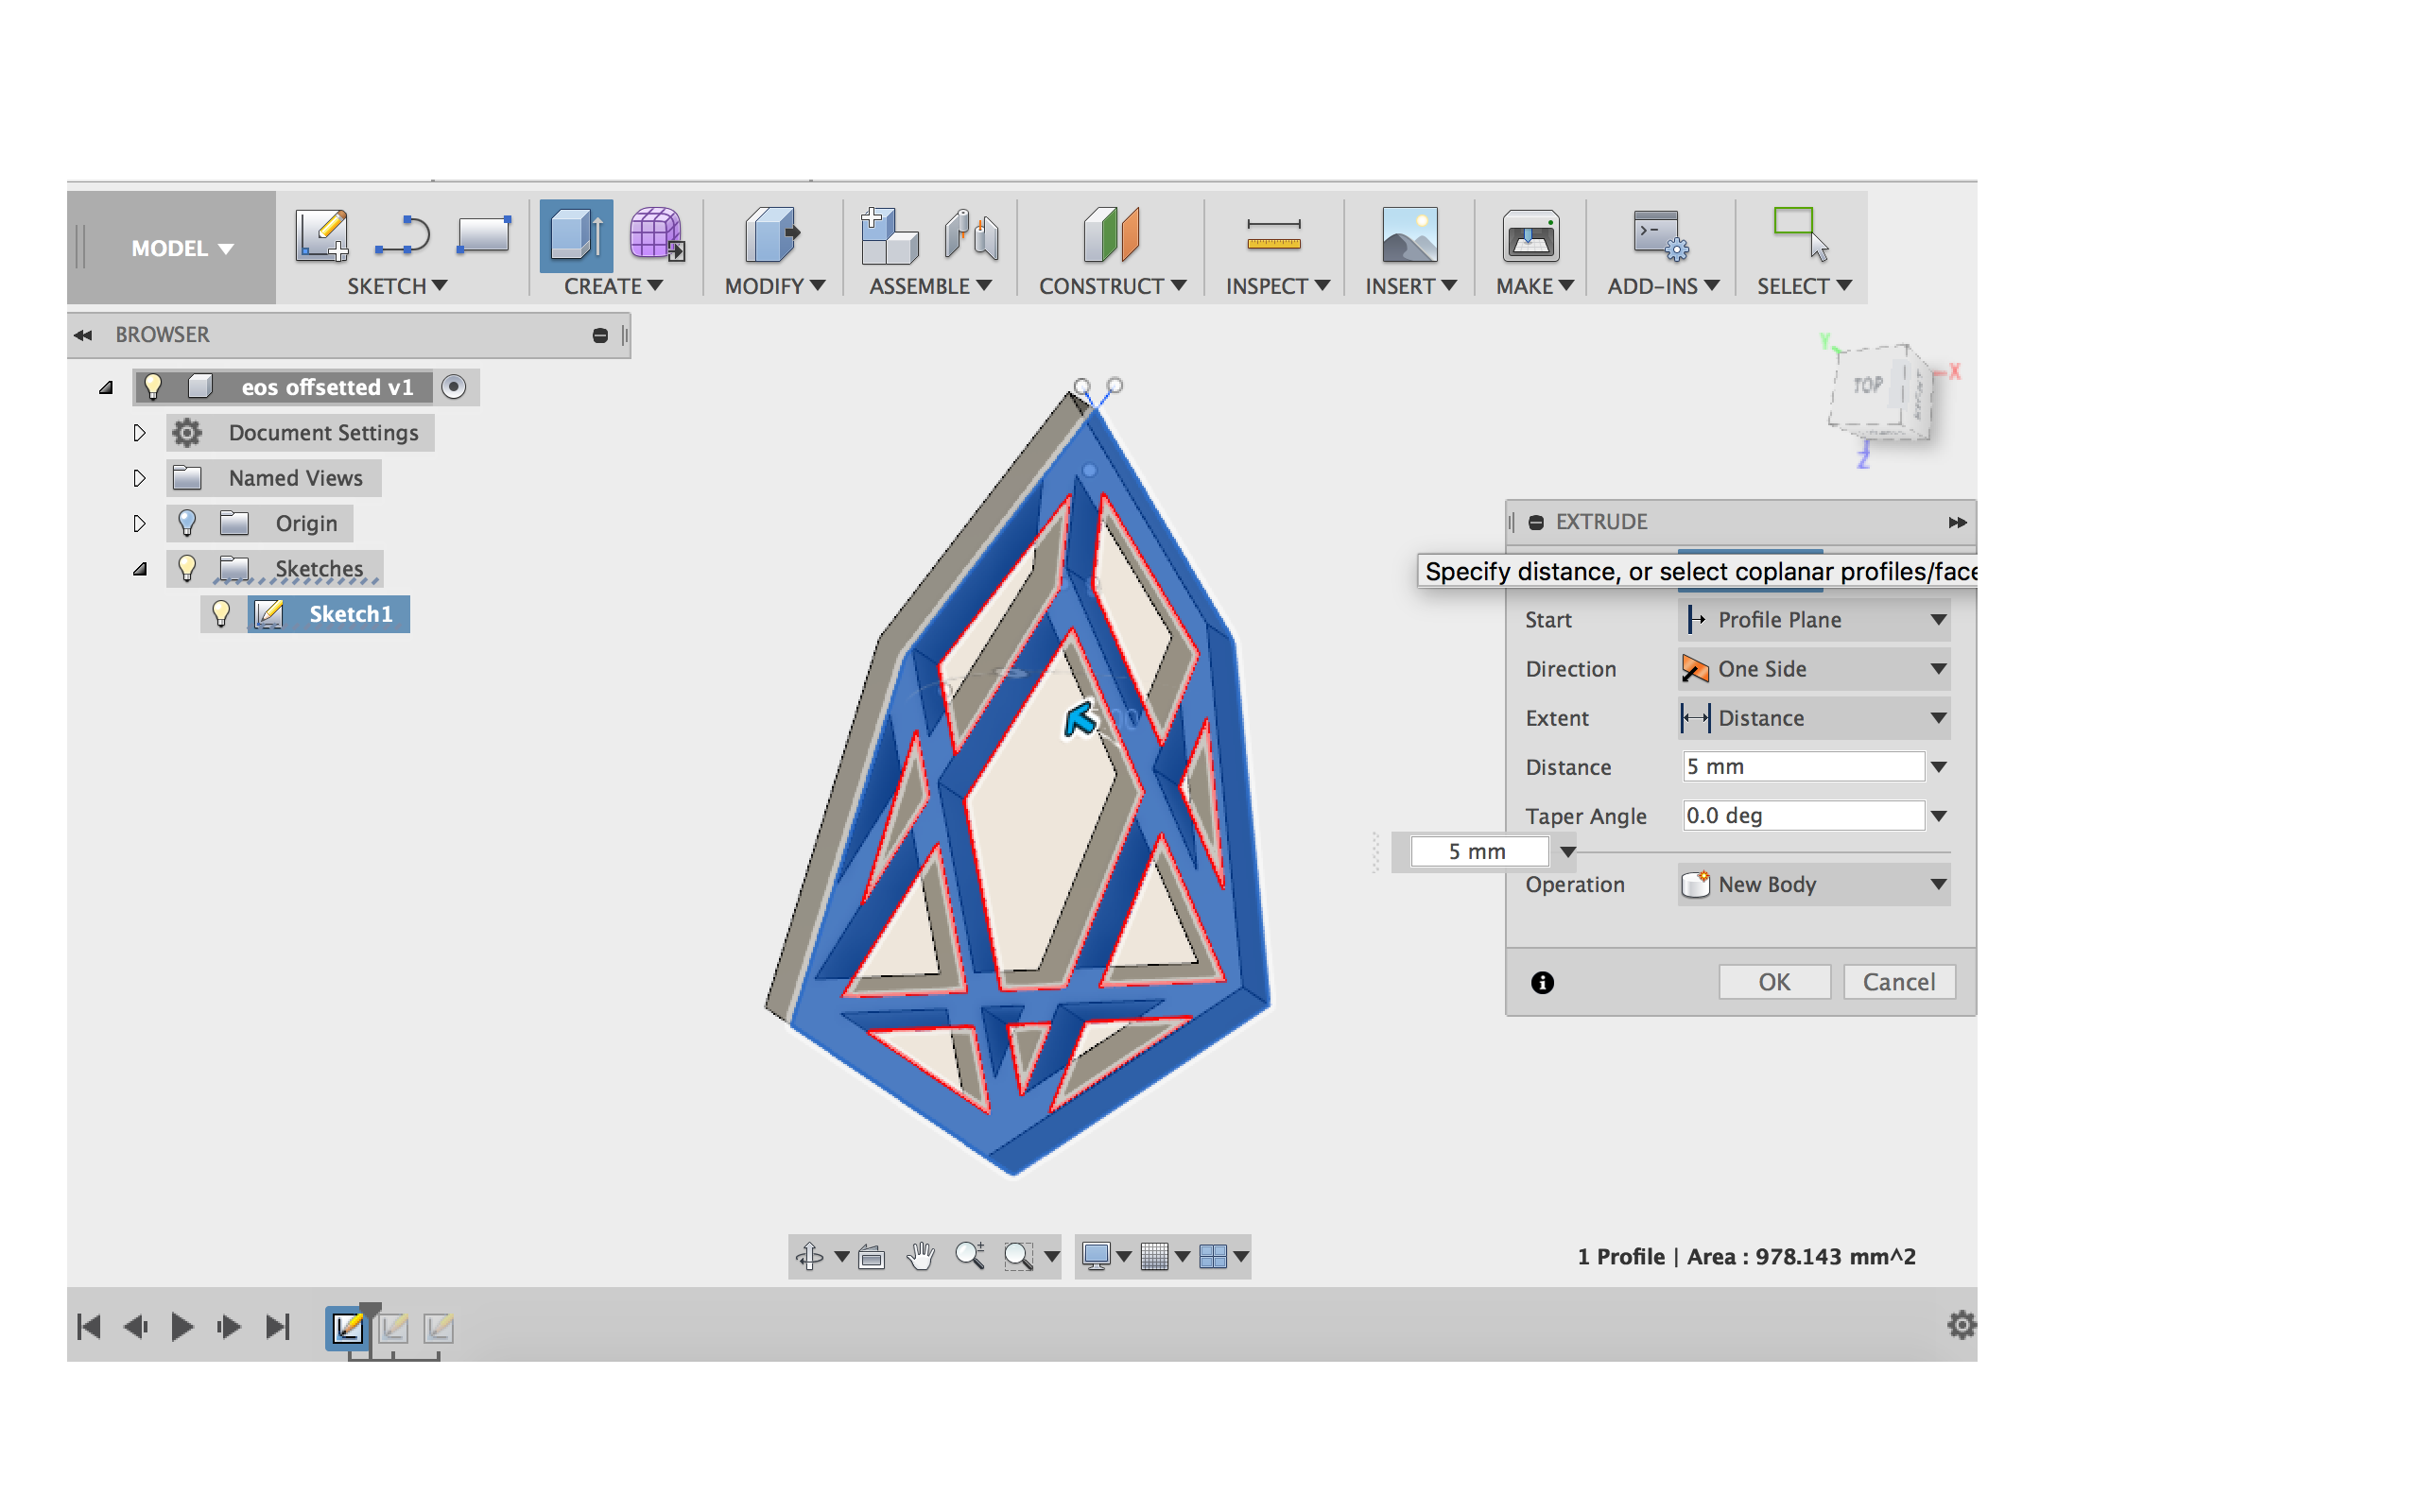Expand the Extrude dialog double arrow

1957,522
